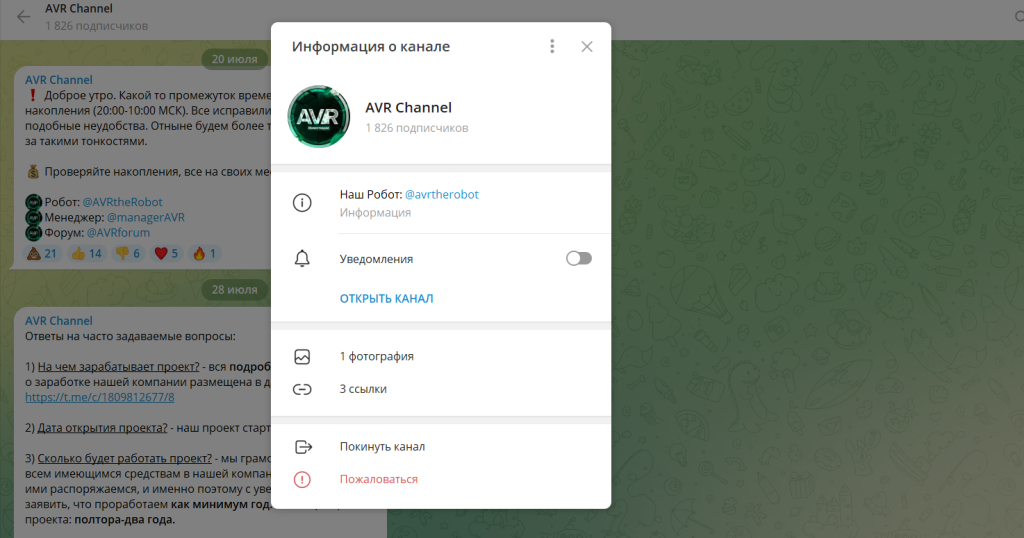Screen dimensions: 1024x538
Task: Click the Информация о канале dialog title
Action: [x=370, y=46]
